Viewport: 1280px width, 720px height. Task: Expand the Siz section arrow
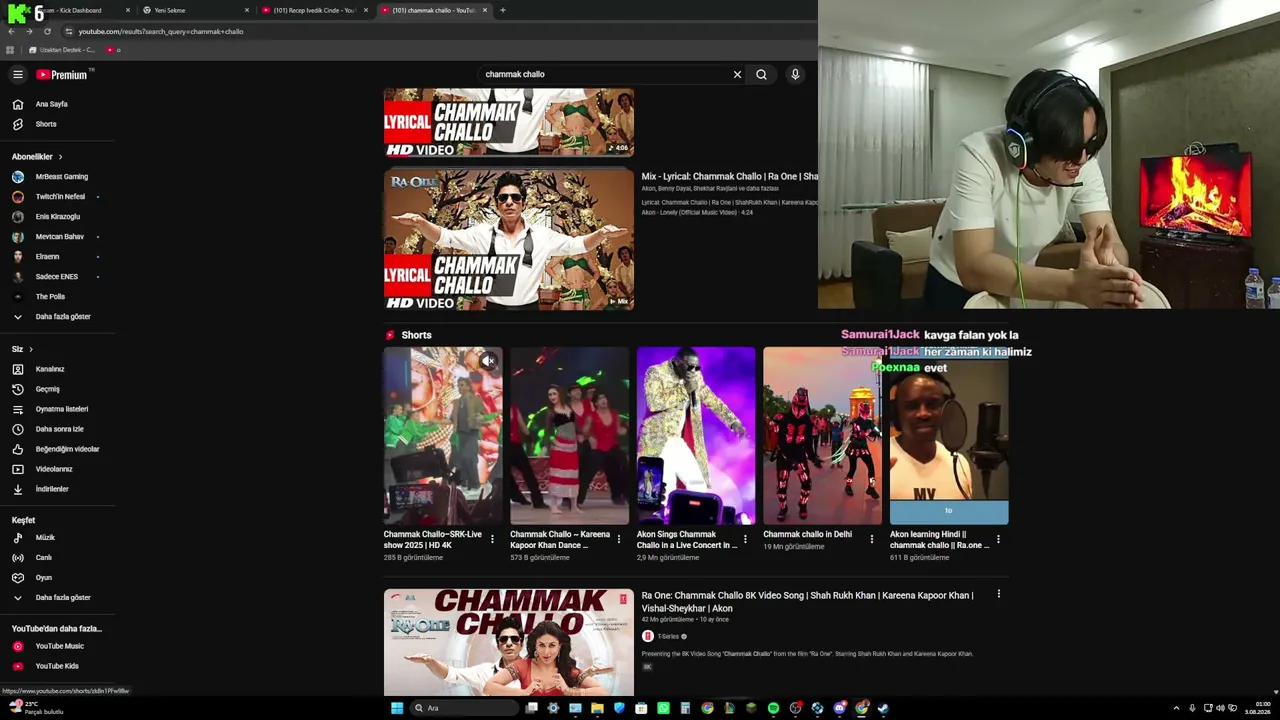pyautogui.click(x=31, y=349)
